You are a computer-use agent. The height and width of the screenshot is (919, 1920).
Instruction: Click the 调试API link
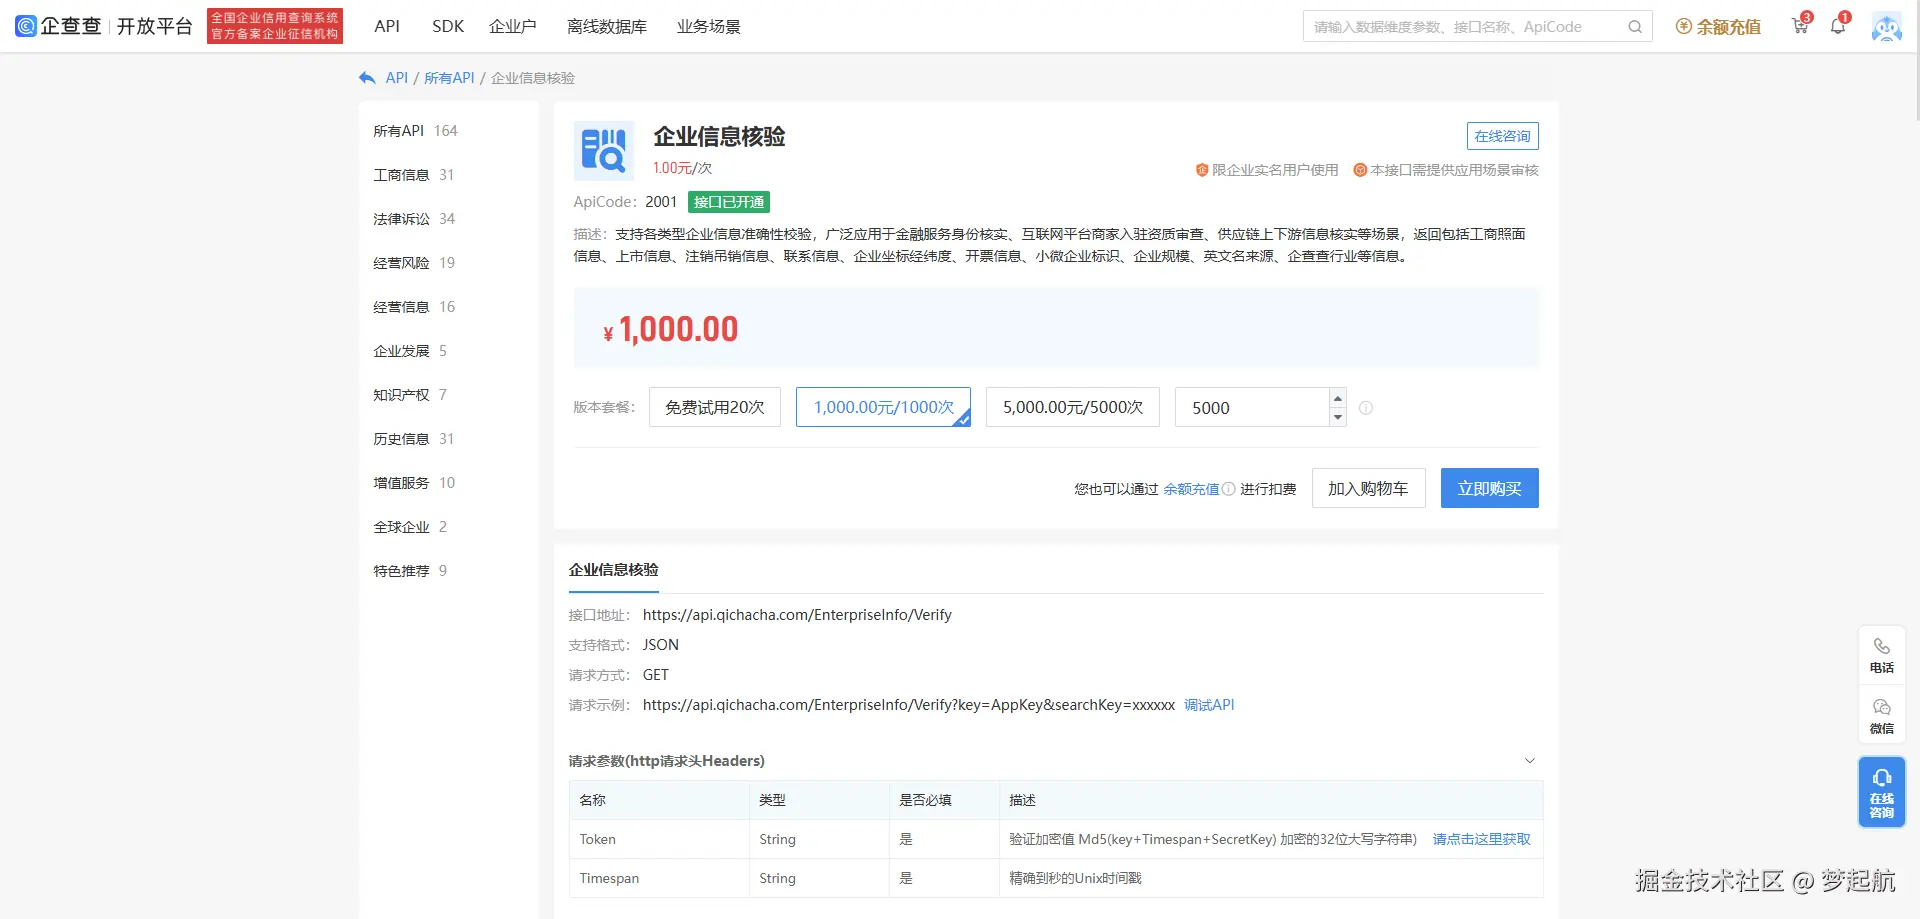click(1209, 705)
